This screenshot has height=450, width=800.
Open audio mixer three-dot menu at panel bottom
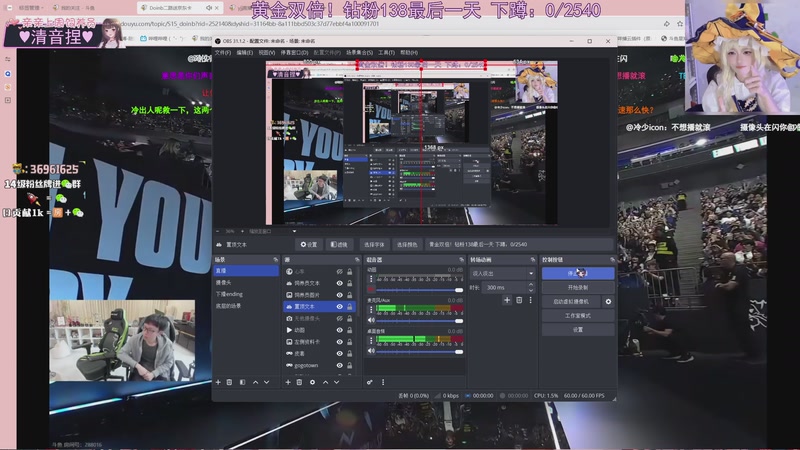[x=383, y=382]
